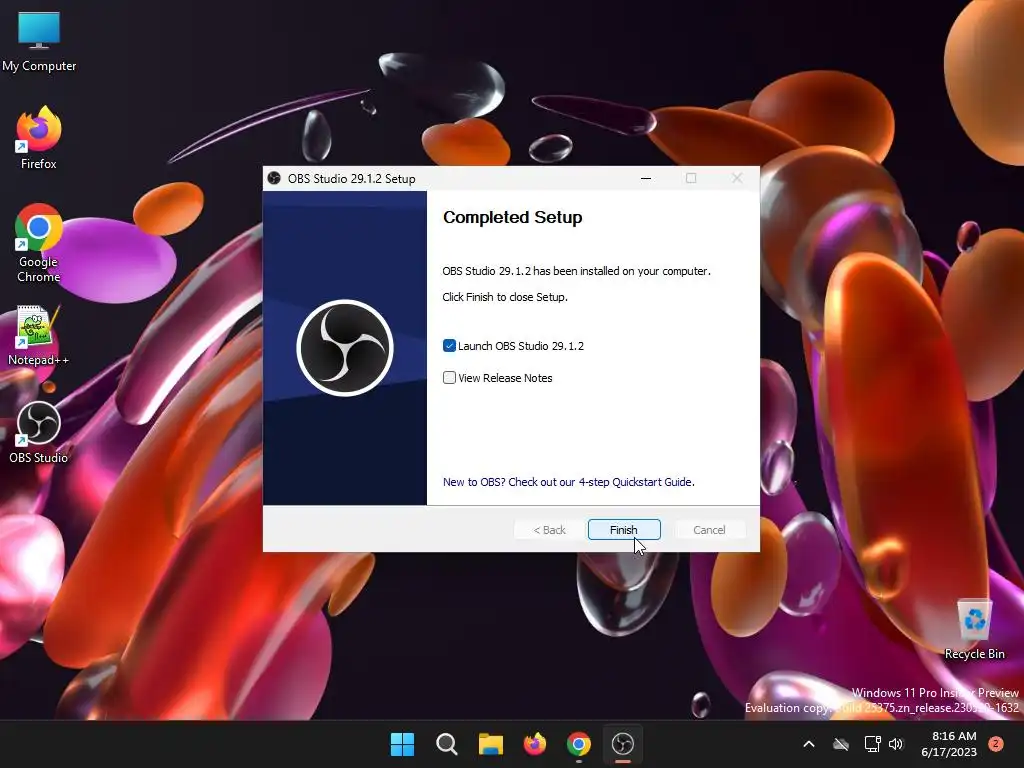Screen dimensions: 1024x768
Task: Open the Recycle Bin desktop icon
Action: coord(974,629)
